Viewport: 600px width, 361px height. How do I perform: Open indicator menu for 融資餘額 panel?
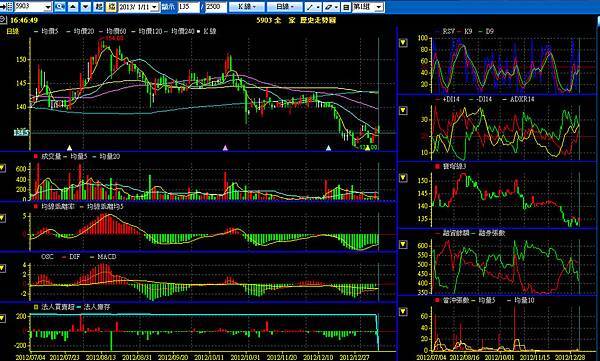click(403, 245)
